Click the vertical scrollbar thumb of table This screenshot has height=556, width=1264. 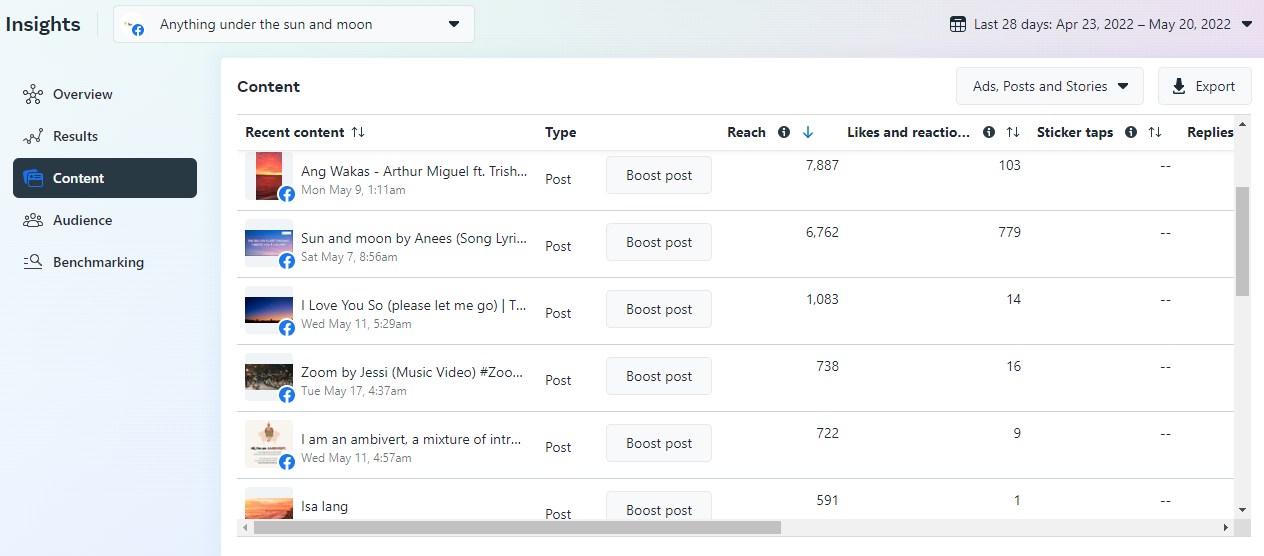tap(1242, 241)
